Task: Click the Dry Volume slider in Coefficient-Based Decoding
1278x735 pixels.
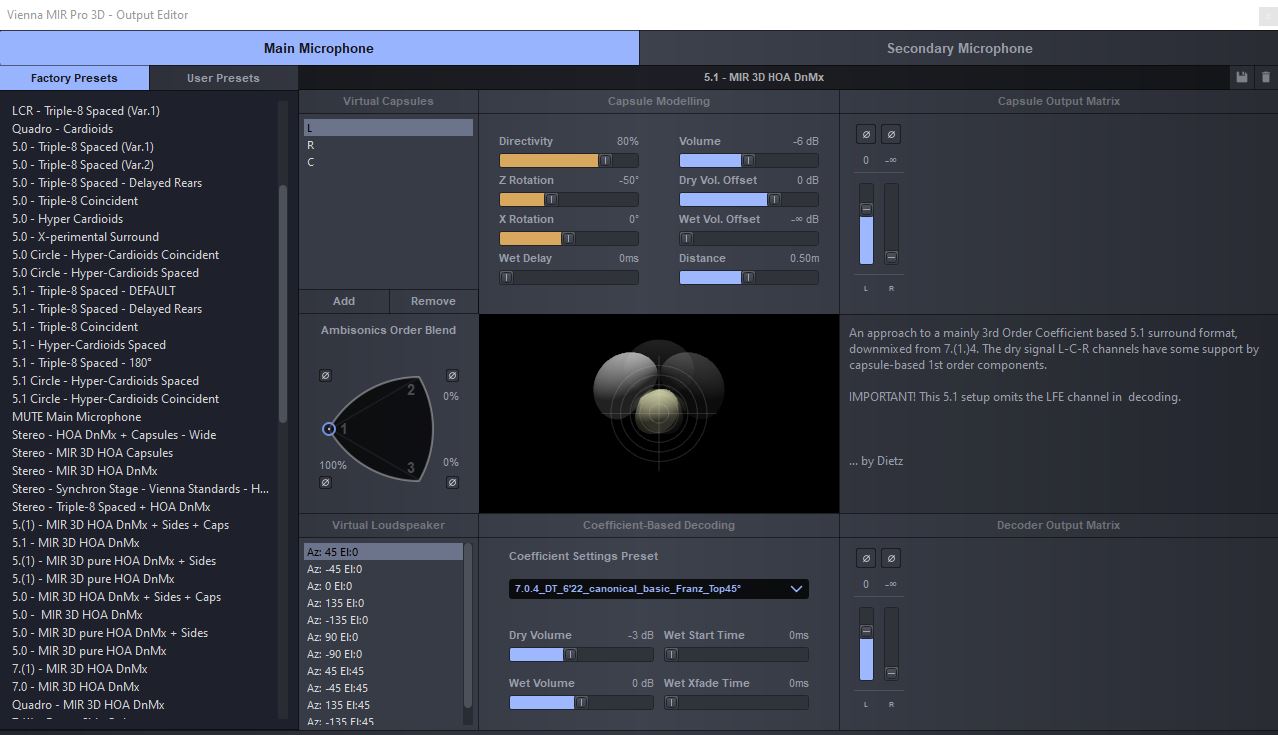Action: tap(570, 654)
